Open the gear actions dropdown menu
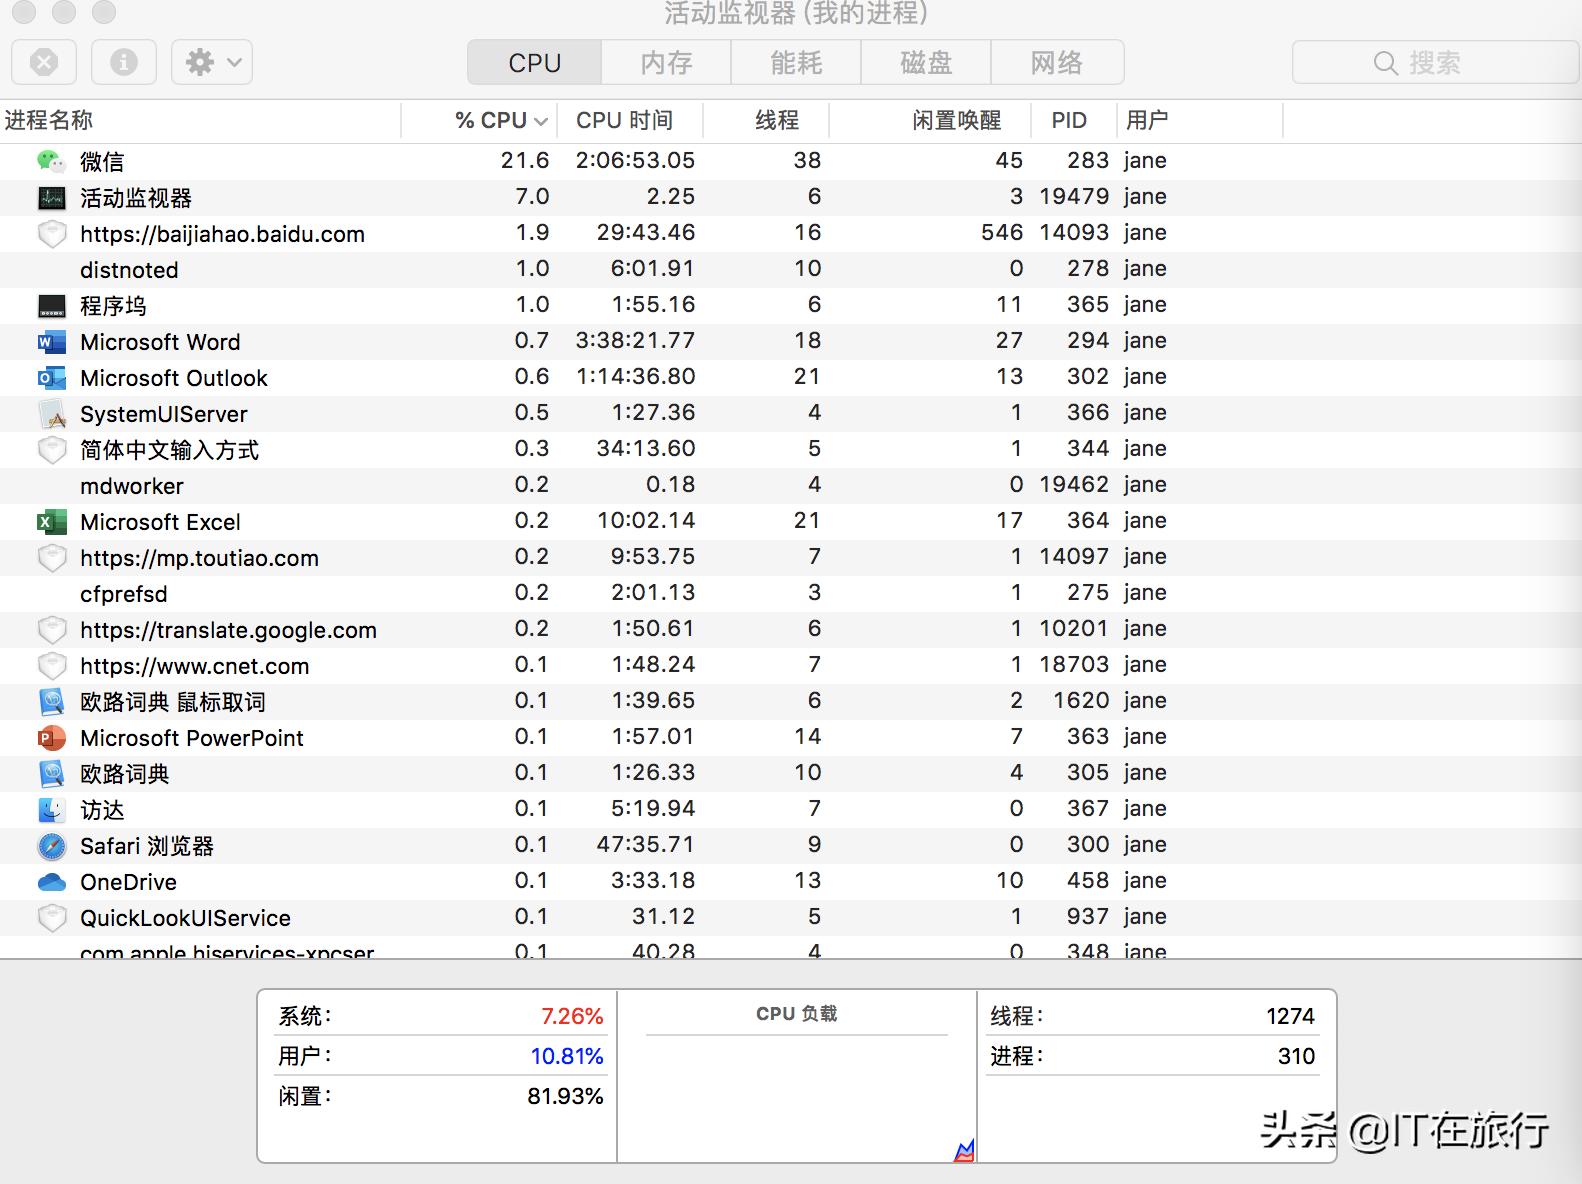Viewport: 1582px width, 1184px height. (212, 62)
